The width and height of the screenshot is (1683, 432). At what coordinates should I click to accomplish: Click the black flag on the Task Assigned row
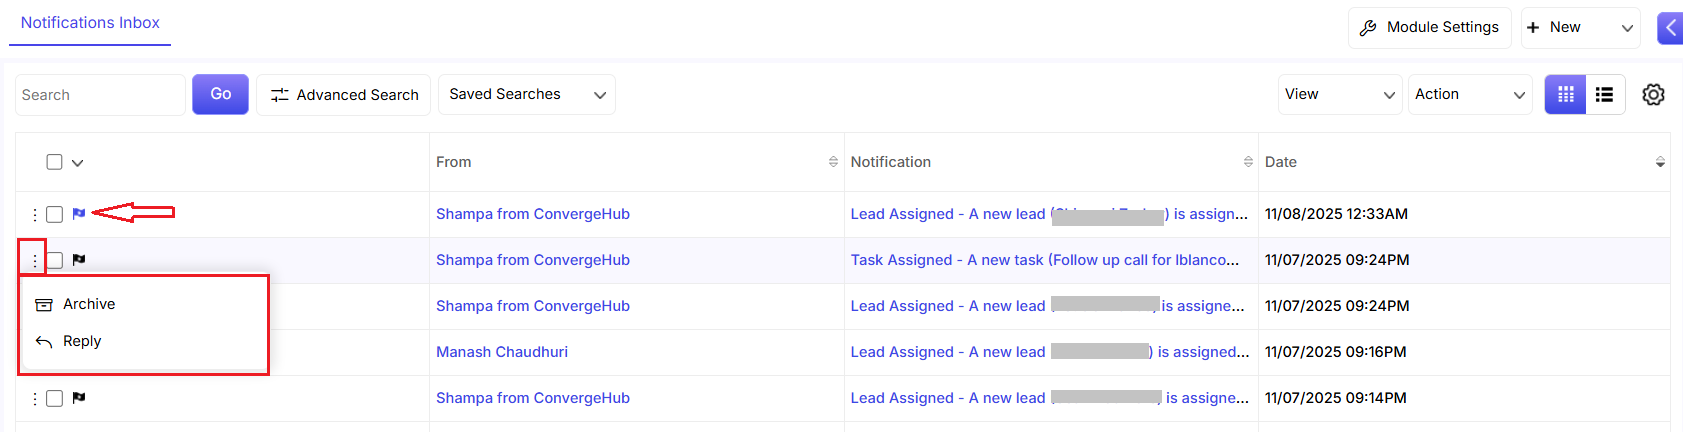(79, 260)
